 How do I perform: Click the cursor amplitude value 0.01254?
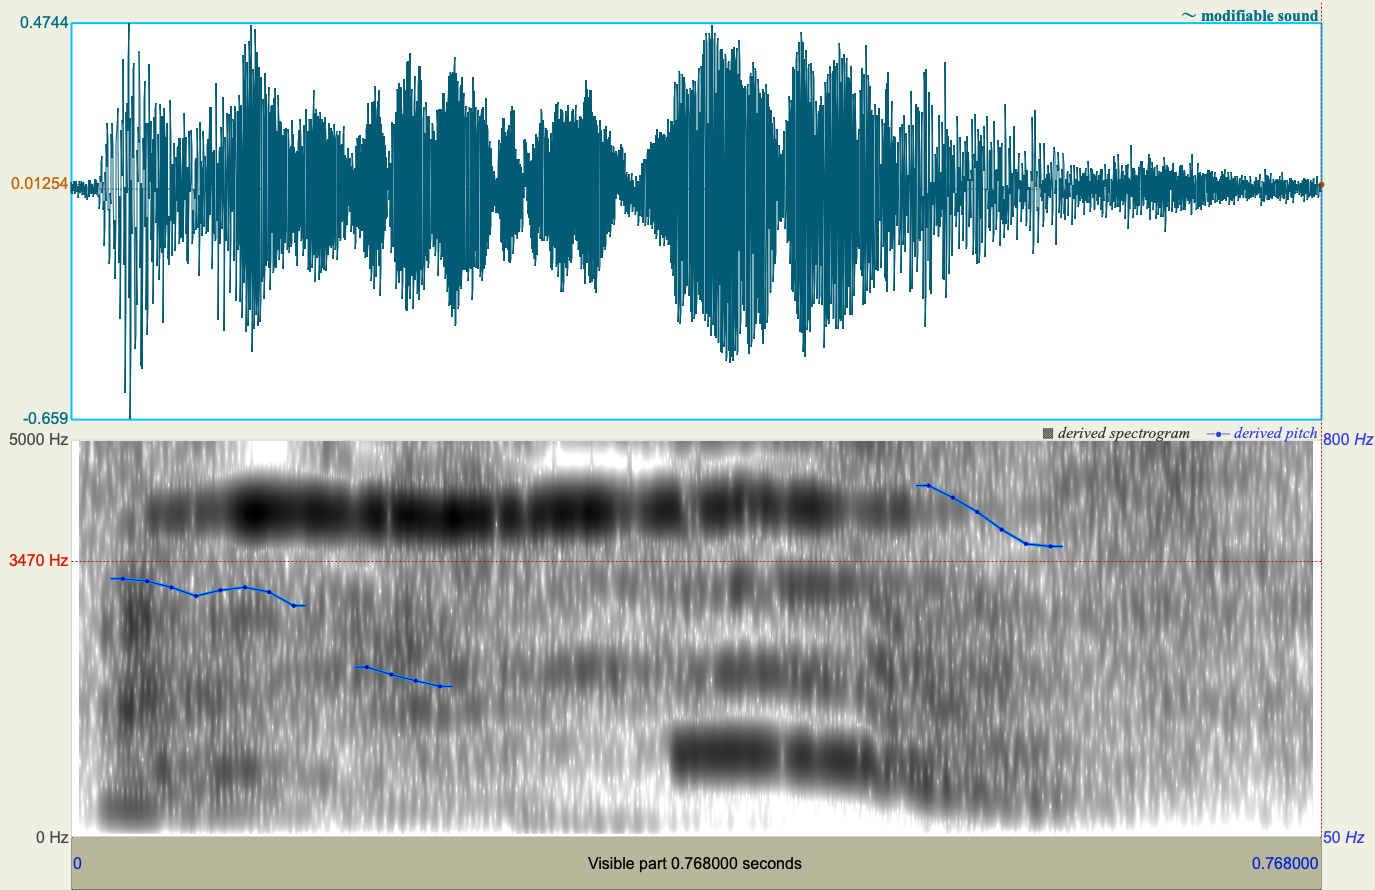(x=40, y=183)
